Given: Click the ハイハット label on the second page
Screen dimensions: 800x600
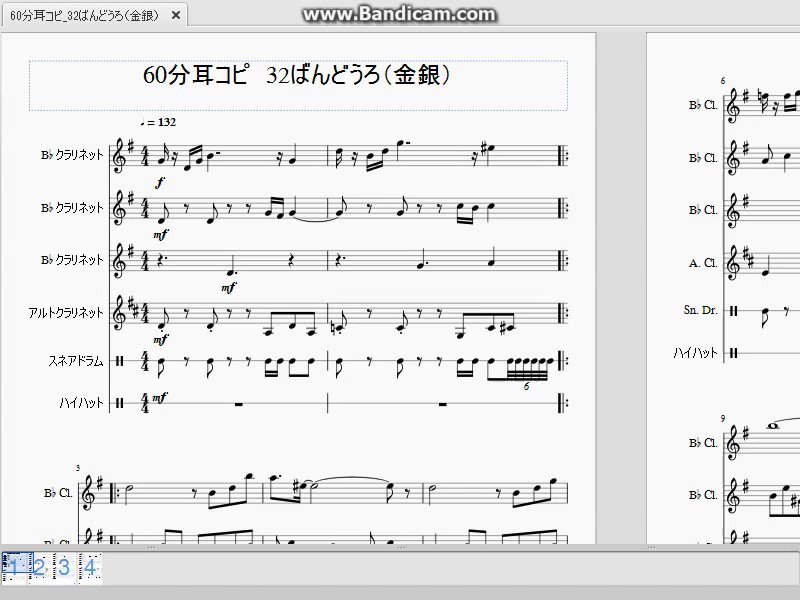Looking at the screenshot, I should (x=695, y=353).
